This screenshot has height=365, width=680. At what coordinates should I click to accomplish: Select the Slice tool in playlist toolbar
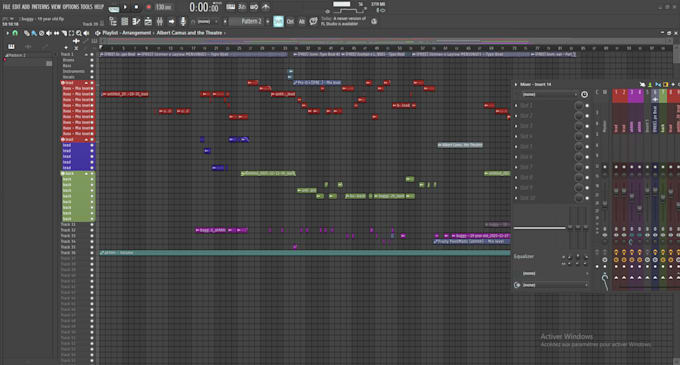pos(64,33)
